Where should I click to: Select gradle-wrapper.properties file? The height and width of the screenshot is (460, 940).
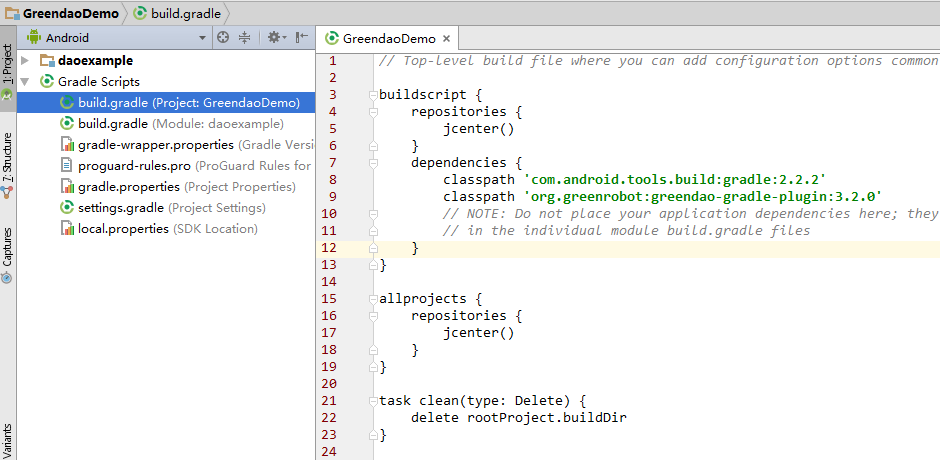[x=167, y=145]
